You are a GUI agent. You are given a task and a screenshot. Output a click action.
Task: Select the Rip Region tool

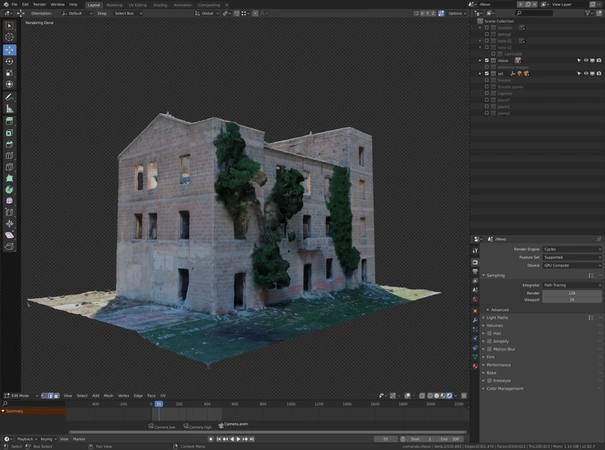9,246
